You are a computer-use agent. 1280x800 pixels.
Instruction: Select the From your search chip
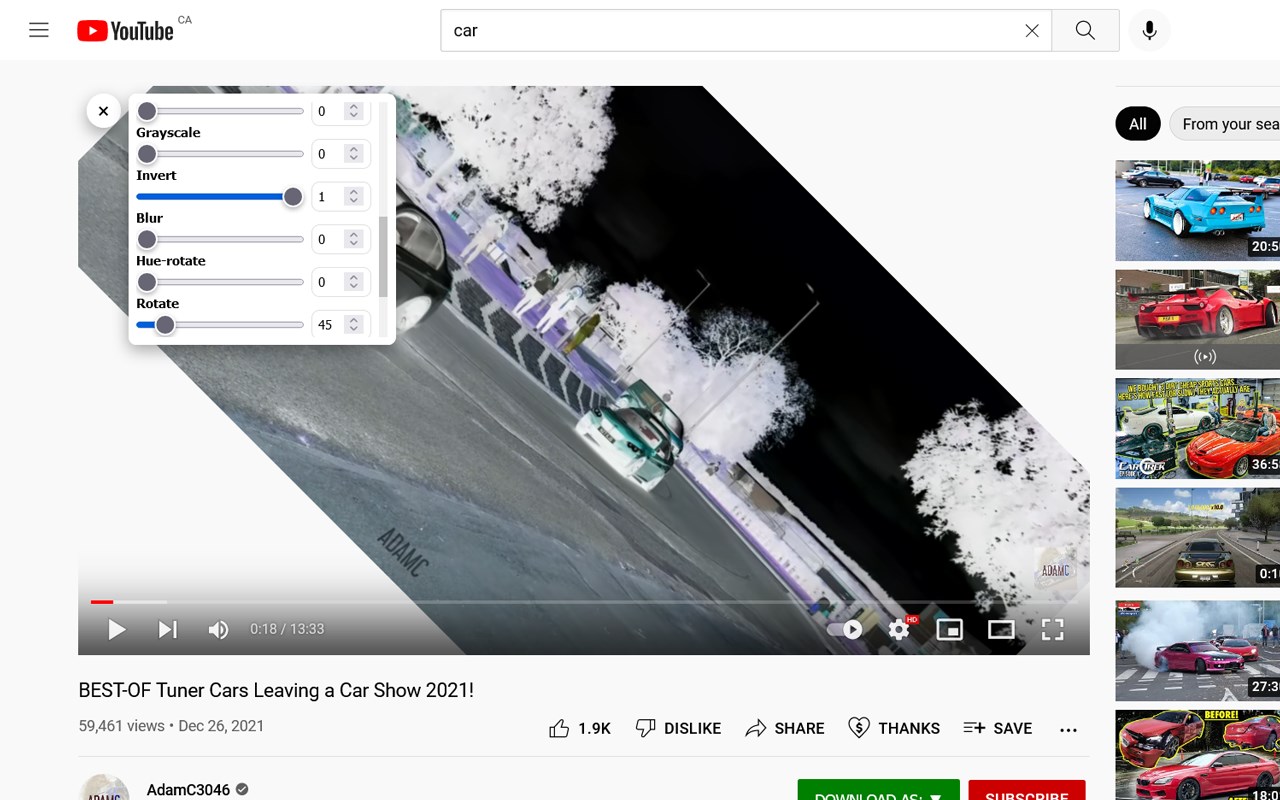tap(1225, 124)
